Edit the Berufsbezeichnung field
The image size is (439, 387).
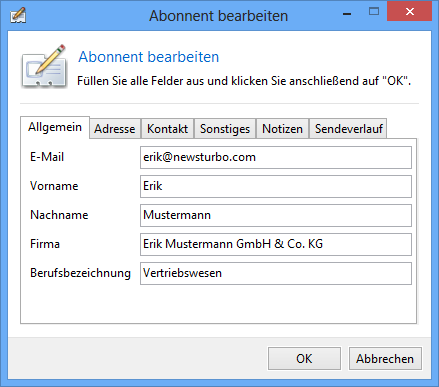click(x=276, y=273)
